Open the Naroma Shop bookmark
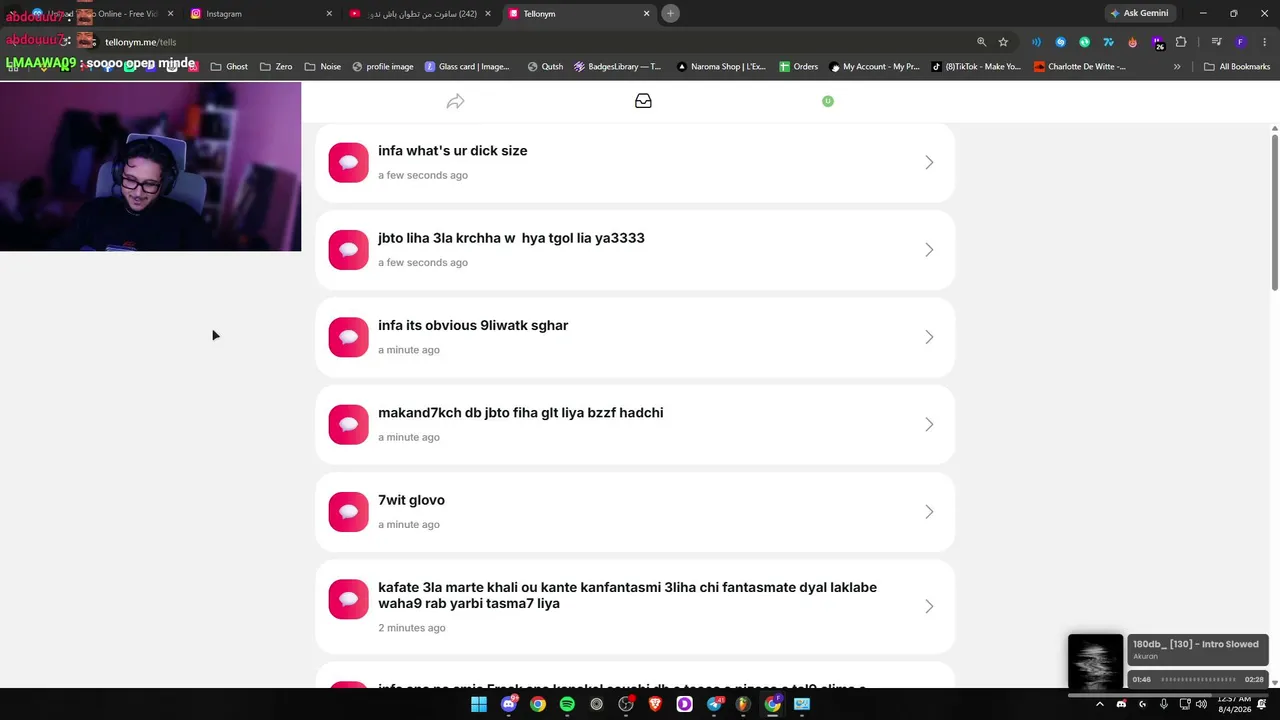Screen dimensions: 1280x720 (721, 67)
